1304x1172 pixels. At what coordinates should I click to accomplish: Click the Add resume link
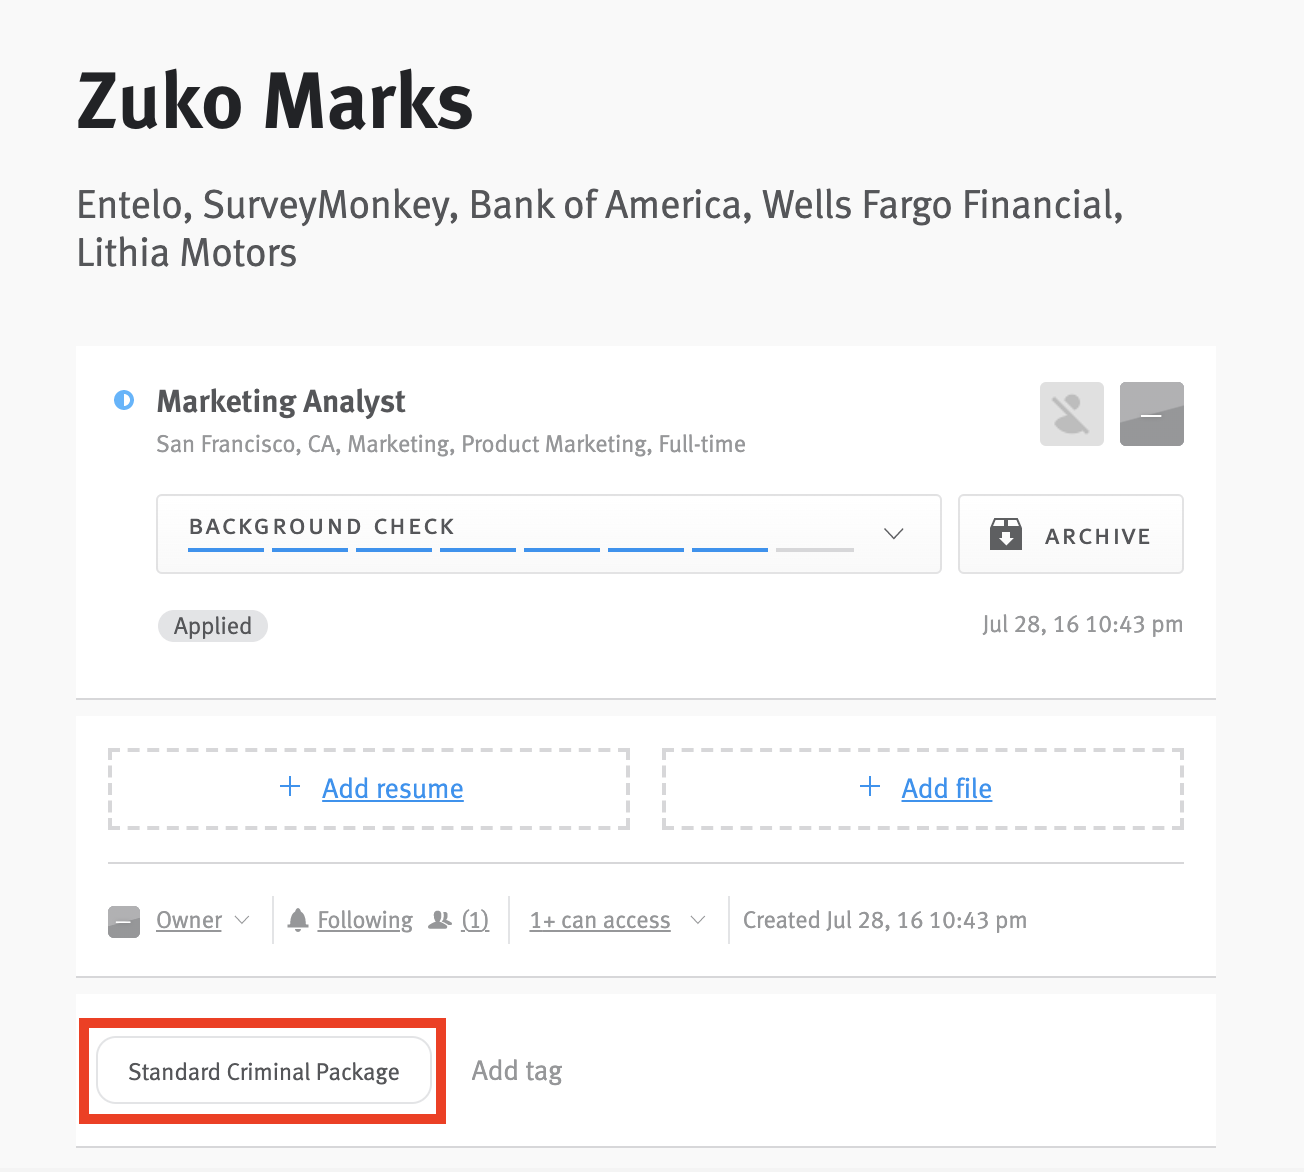pyautogui.click(x=392, y=789)
